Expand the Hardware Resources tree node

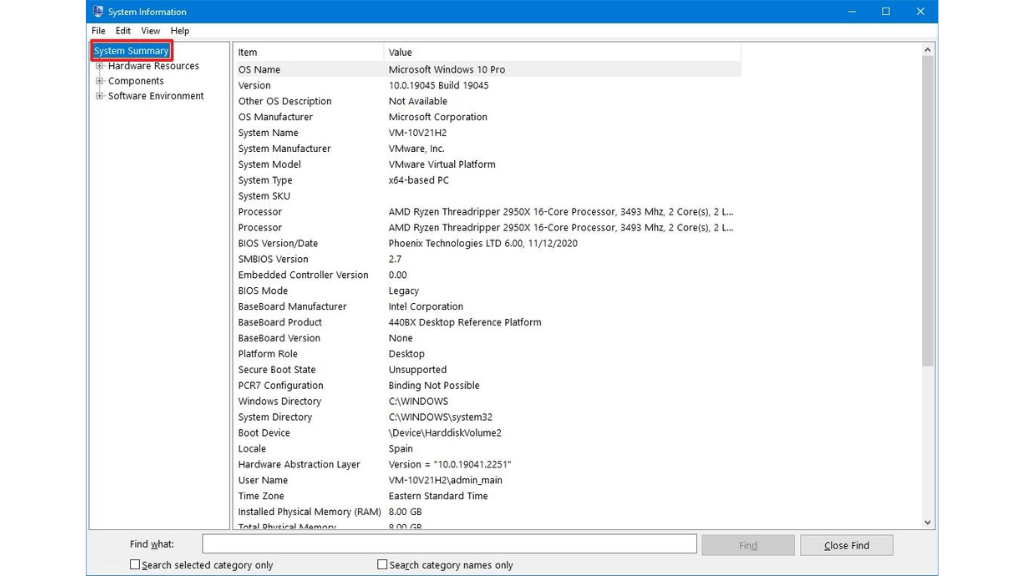[100, 66]
